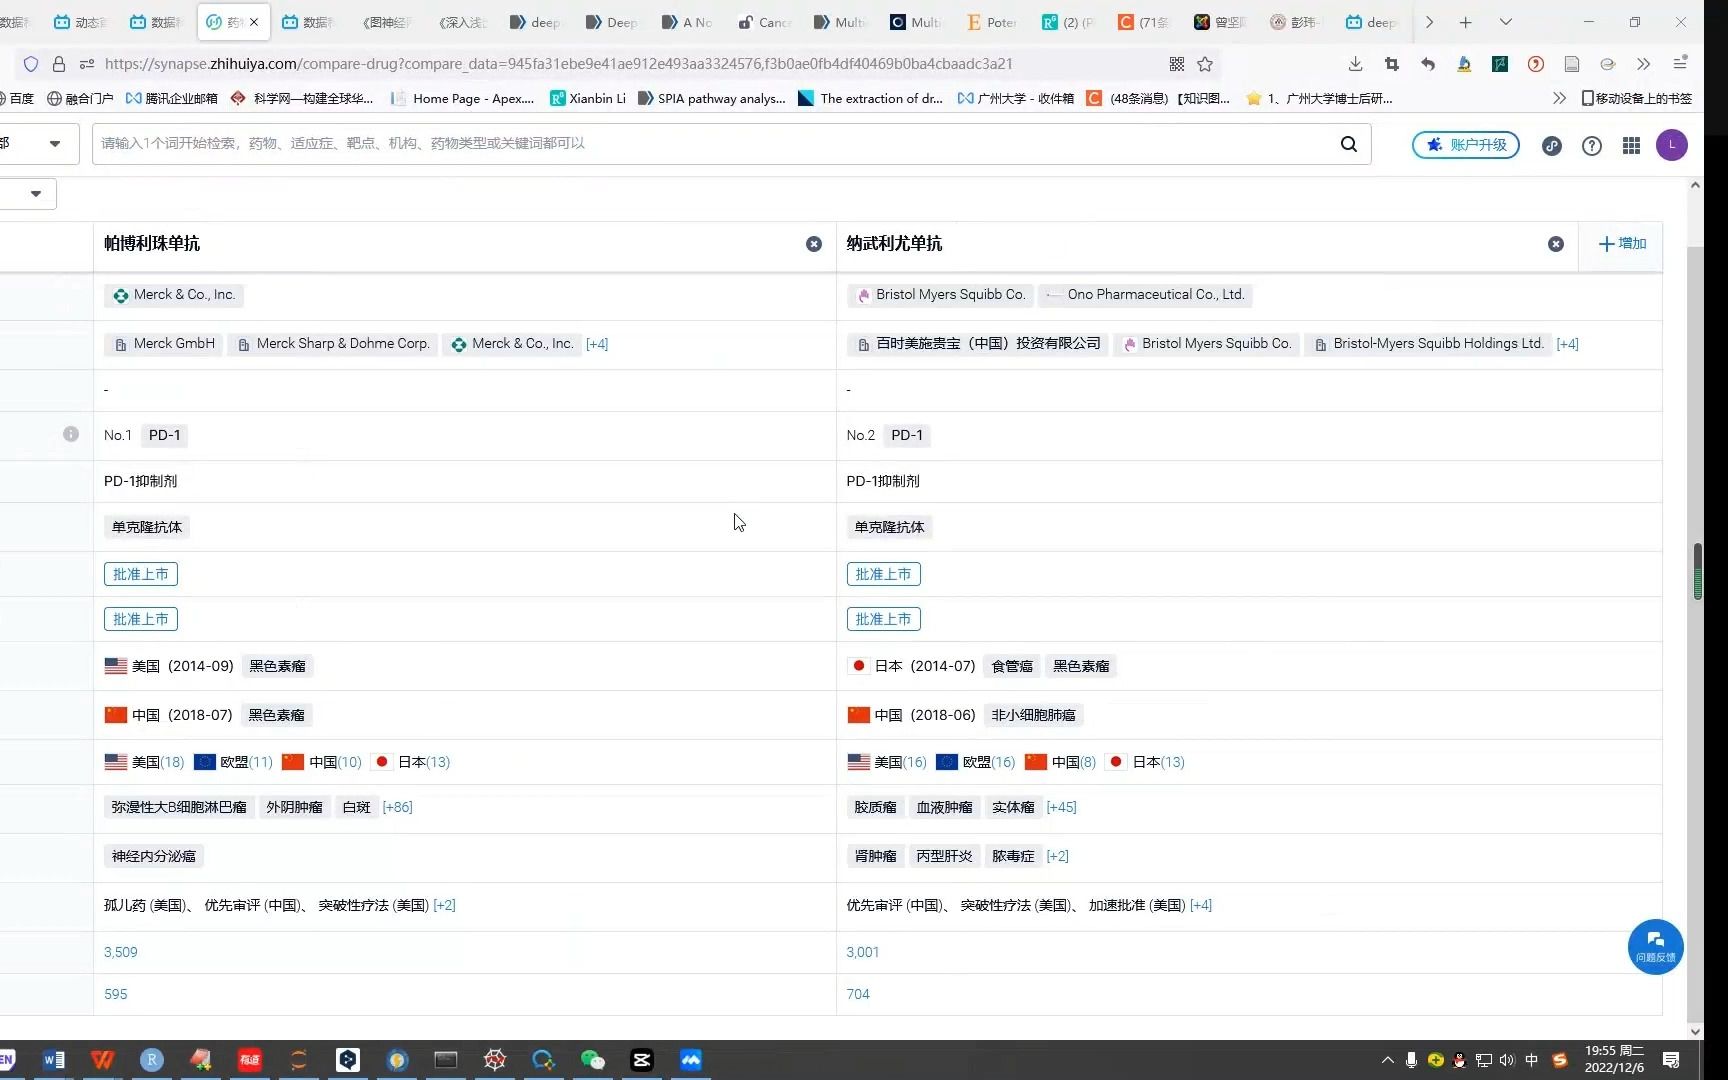The image size is (1728, 1080).
Task: Open the 704 count link
Action: tap(858, 994)
